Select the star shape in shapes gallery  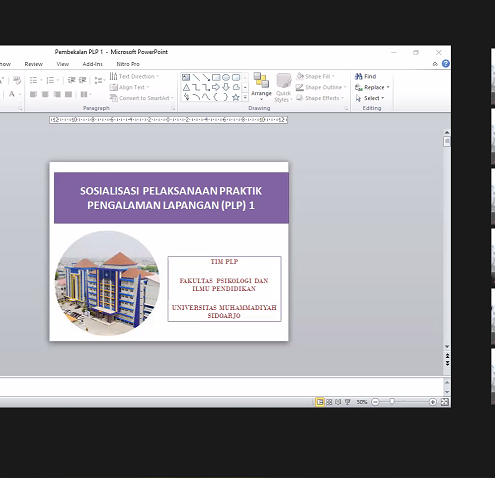click(x=236, y=97)
